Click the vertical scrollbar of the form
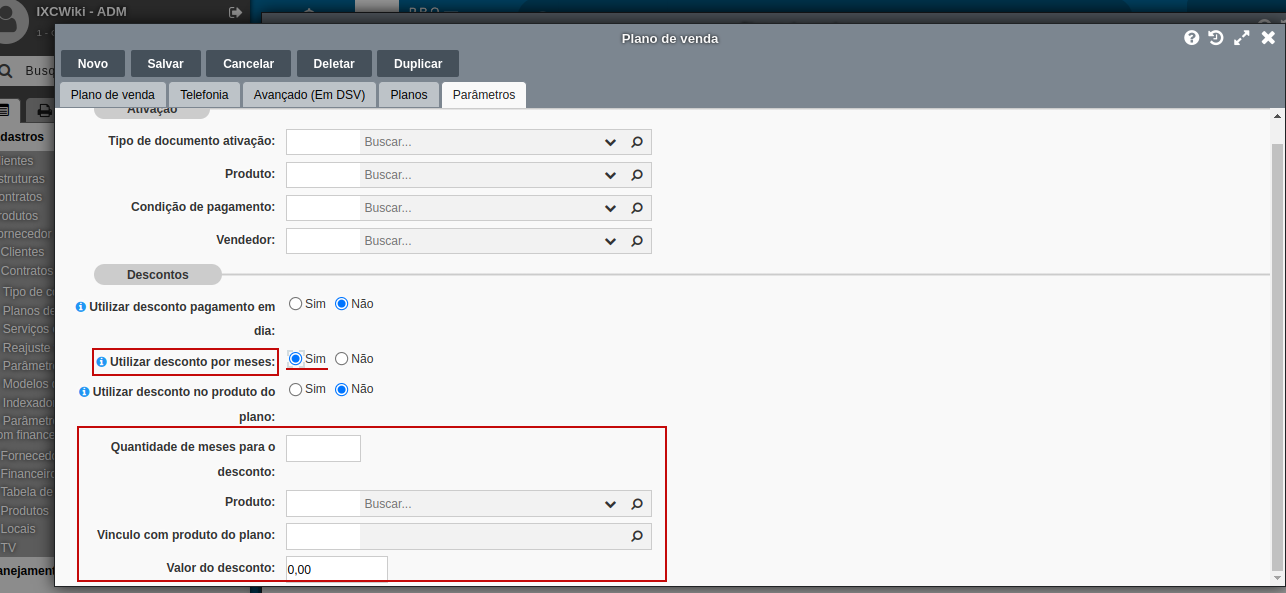Screen dimensions: 1286x593 (x=1276, y=350)
